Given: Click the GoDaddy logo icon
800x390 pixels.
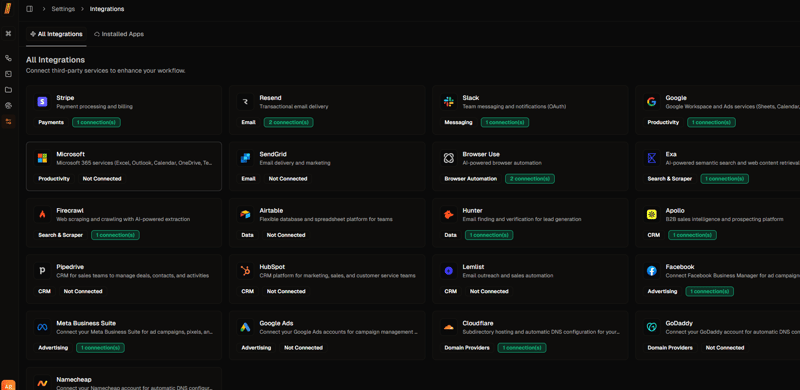Looking at the screenshot, I should click(x=652, y=327).
